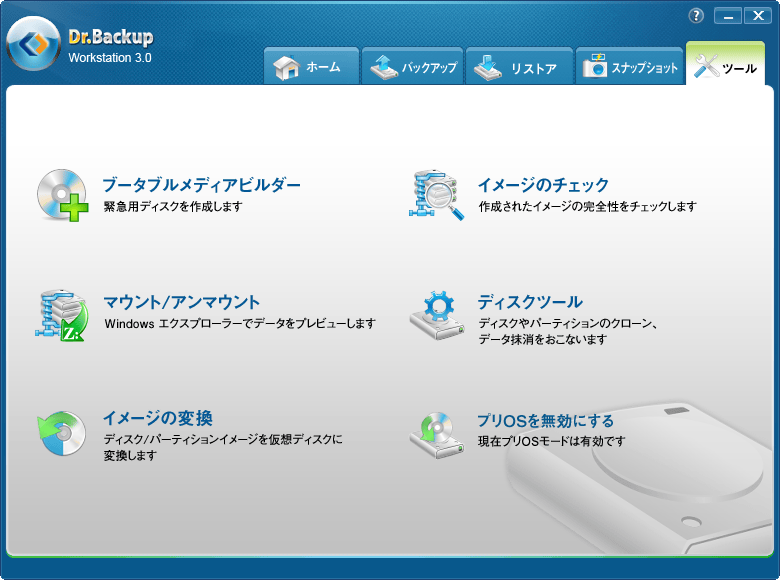780x580 pixels.
Task: Click the download arrow icon on リストア tab
Action: point(488,67)
